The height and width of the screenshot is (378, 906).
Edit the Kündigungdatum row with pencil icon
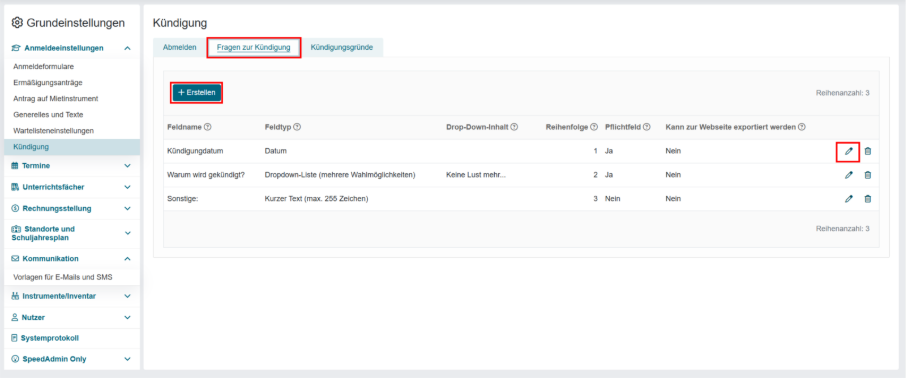tap(848, 151)
